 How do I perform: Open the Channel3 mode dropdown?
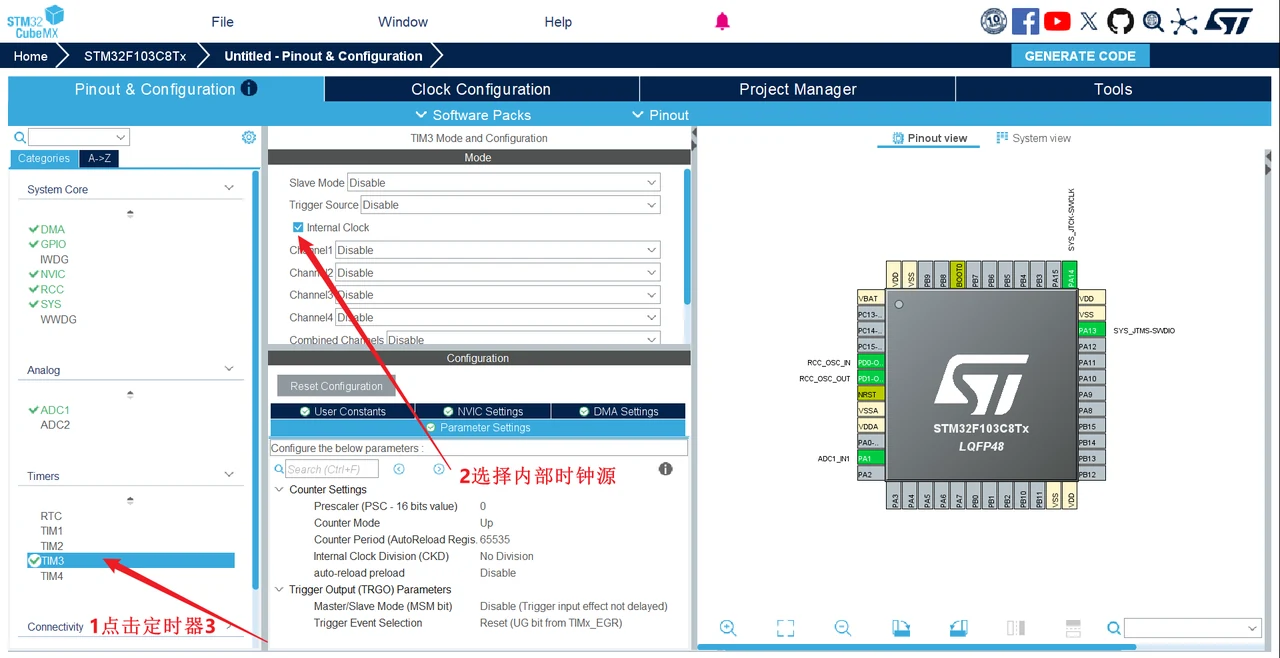[x=497, y=295]
